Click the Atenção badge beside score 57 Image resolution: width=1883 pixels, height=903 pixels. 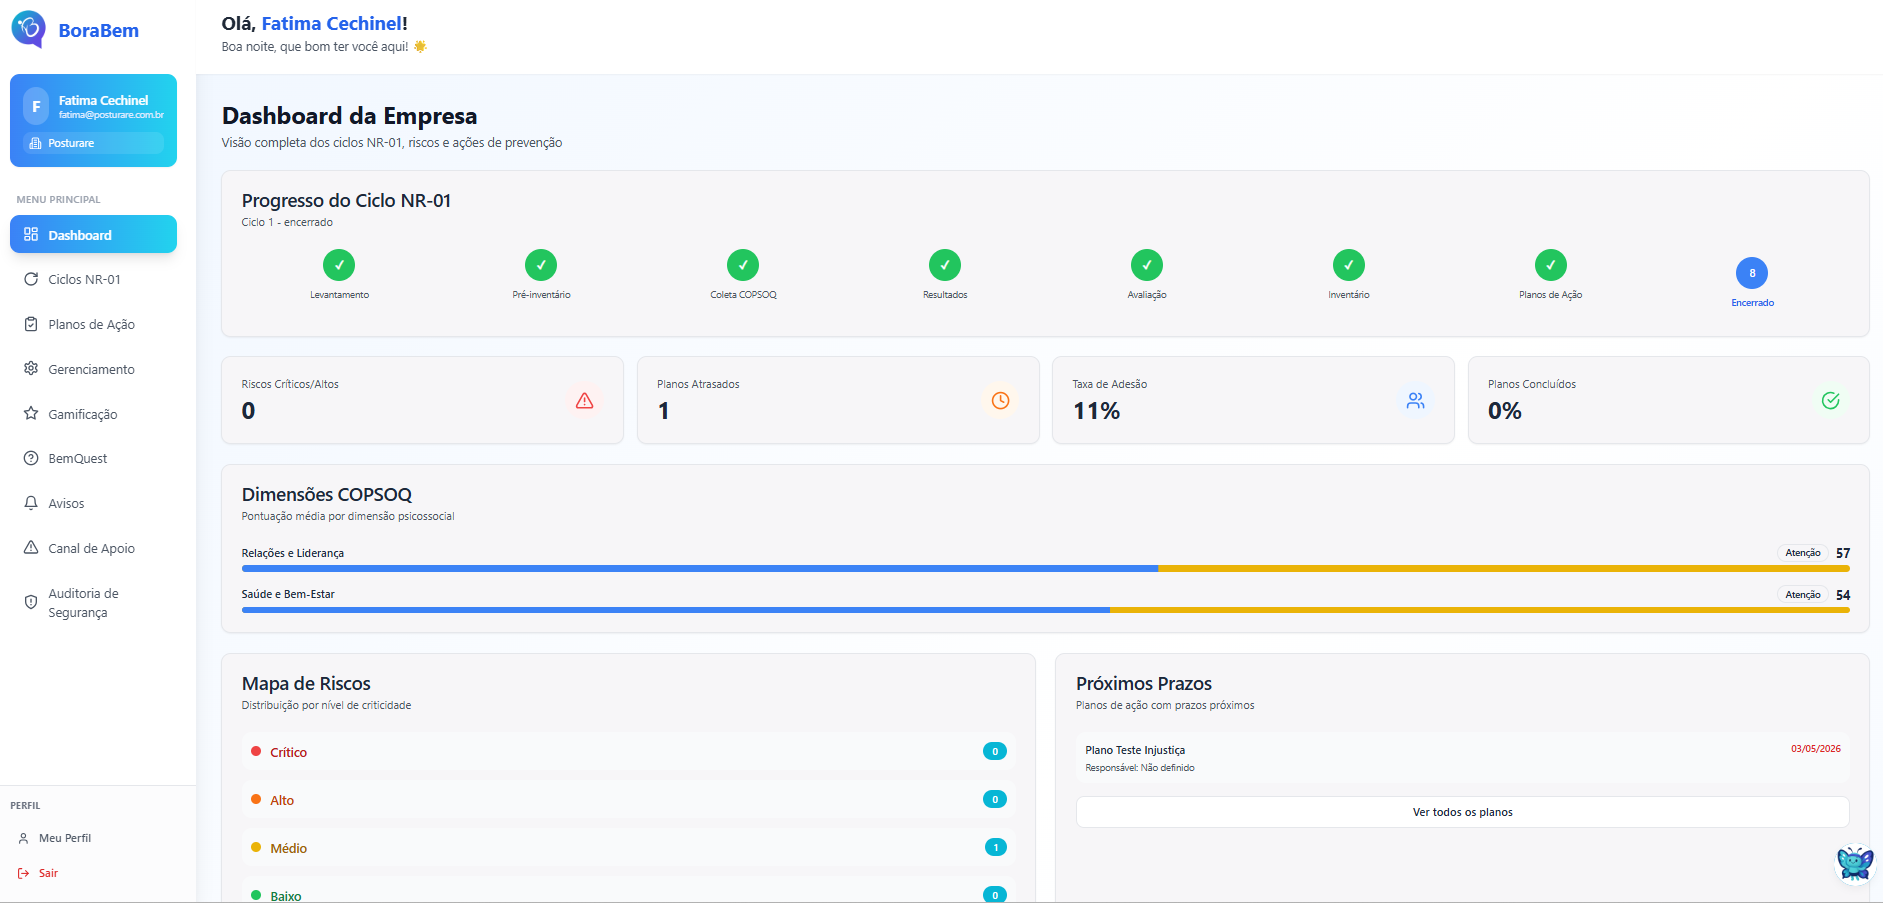[x=1803, y=553]
